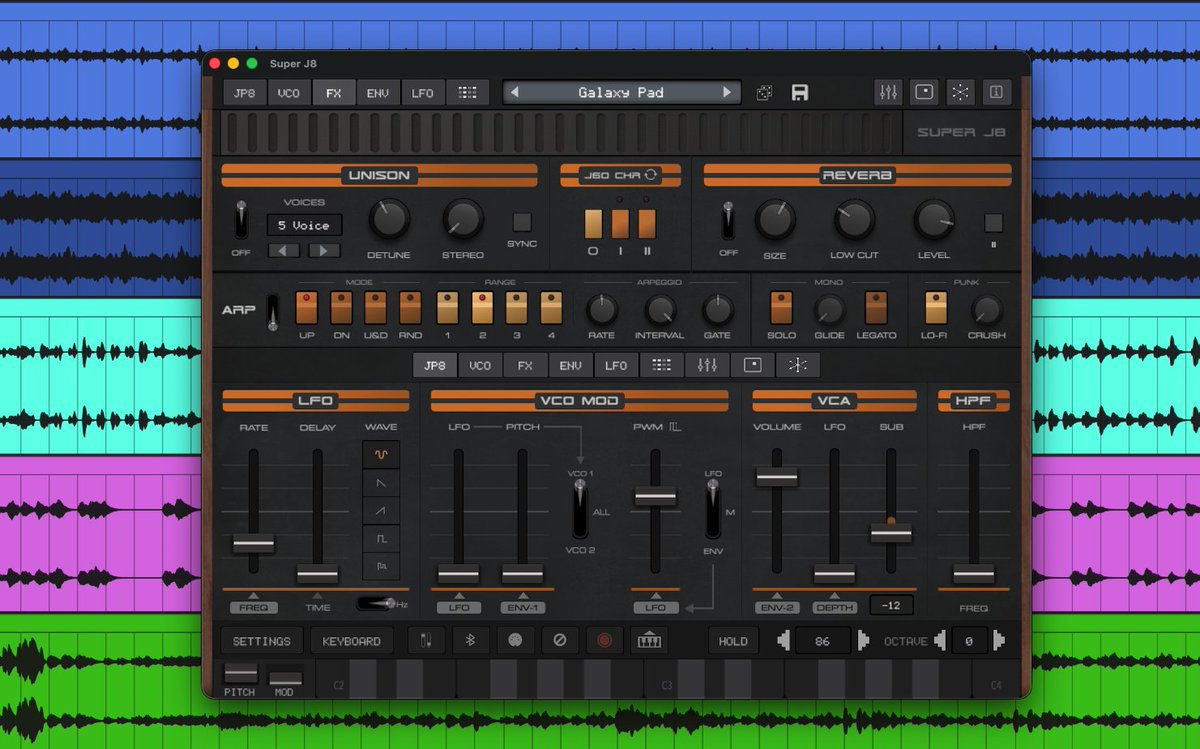The image size is (1200, 749).
Task: Save the preset using the floppy disk icon
Action: point(799,93)
